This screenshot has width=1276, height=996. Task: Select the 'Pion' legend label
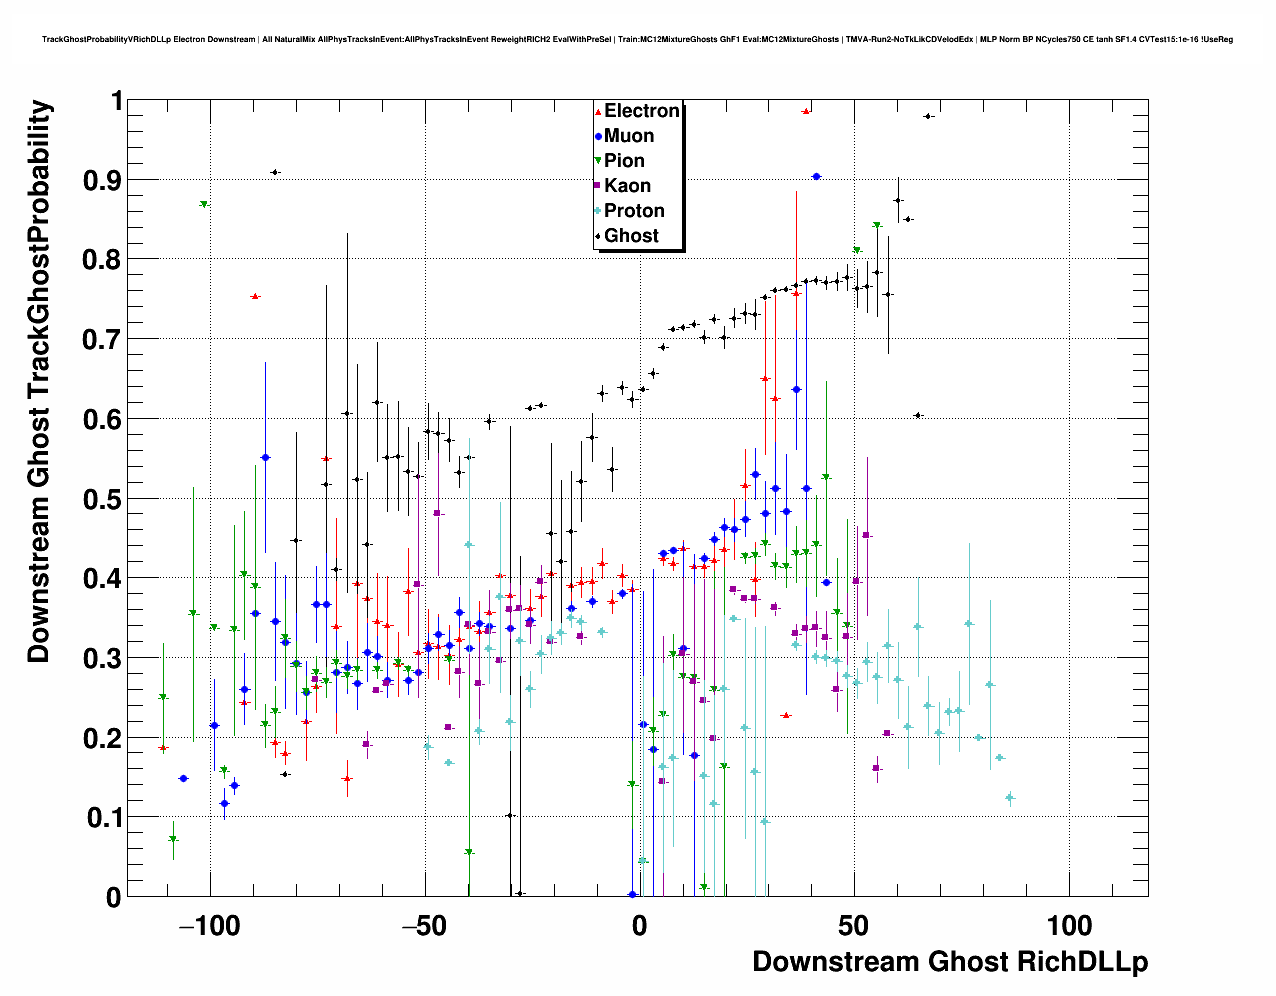(625, 161)
